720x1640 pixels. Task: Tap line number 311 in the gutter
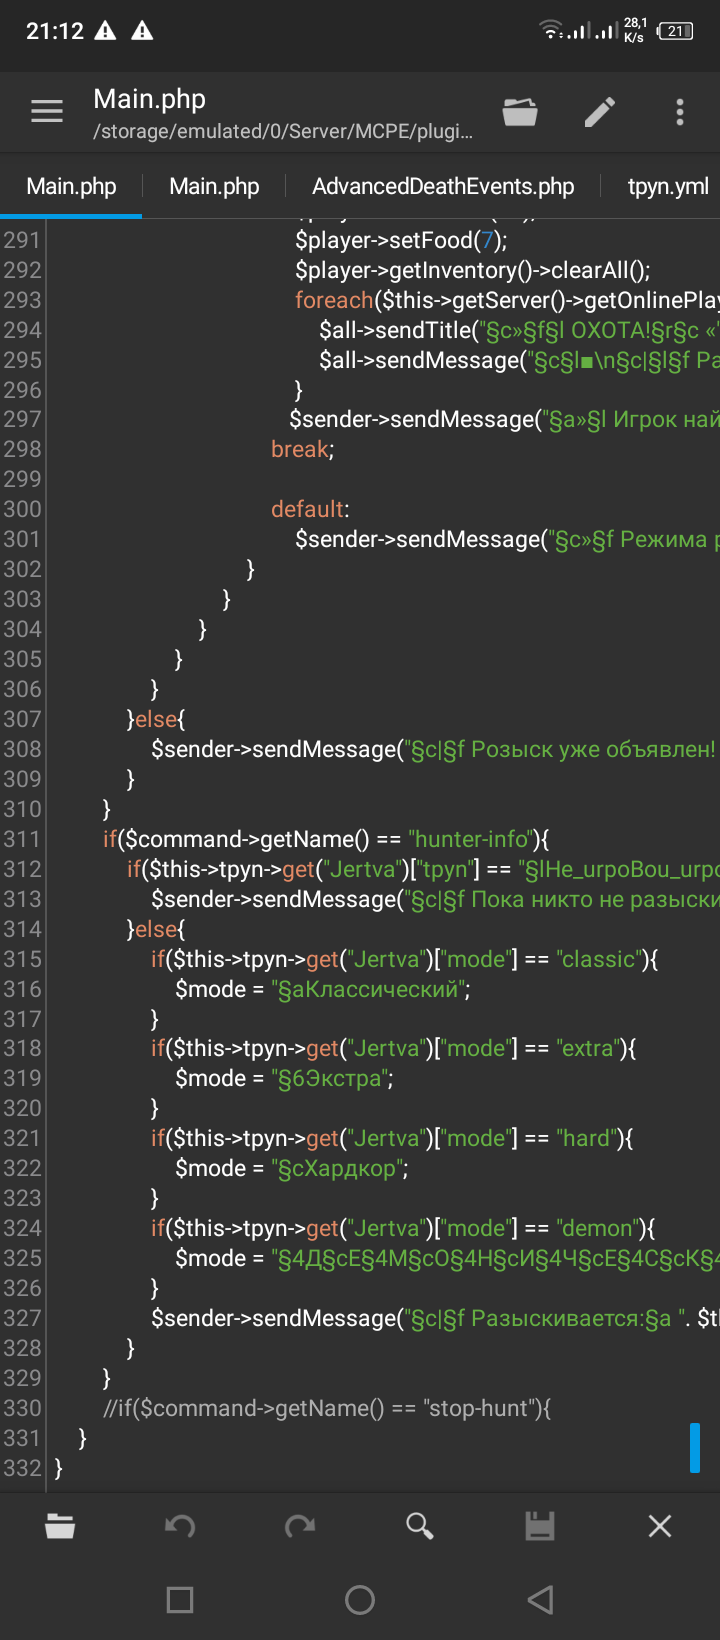(22, 840)
